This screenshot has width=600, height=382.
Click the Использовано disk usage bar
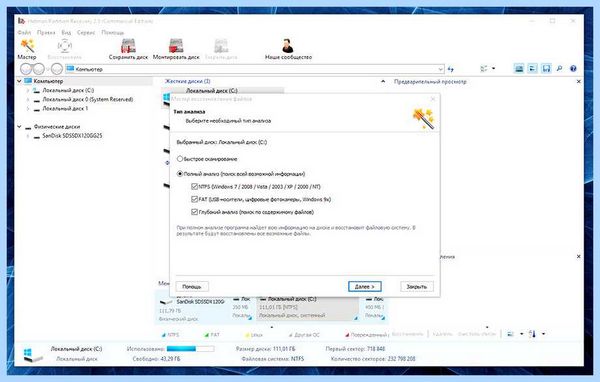tap(190, 349)
